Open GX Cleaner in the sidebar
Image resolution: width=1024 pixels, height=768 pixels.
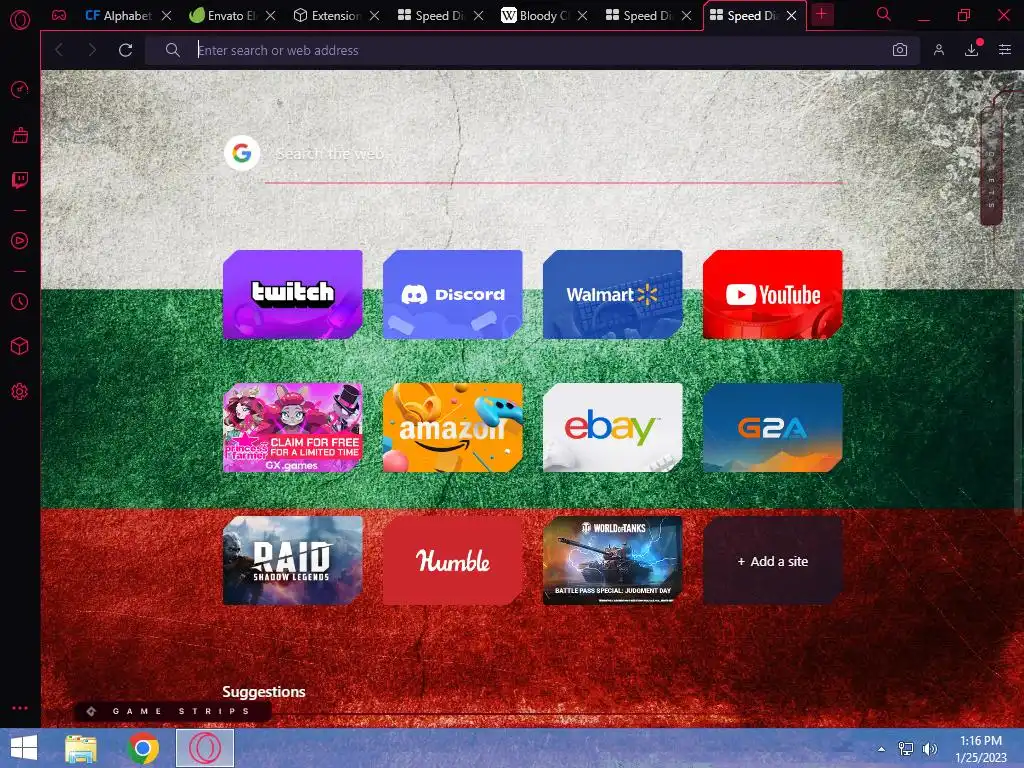tap(20, 135)
